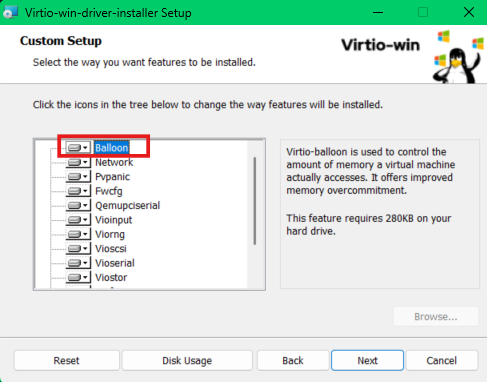Select the Viostor tree item

[x=111, y=277]
